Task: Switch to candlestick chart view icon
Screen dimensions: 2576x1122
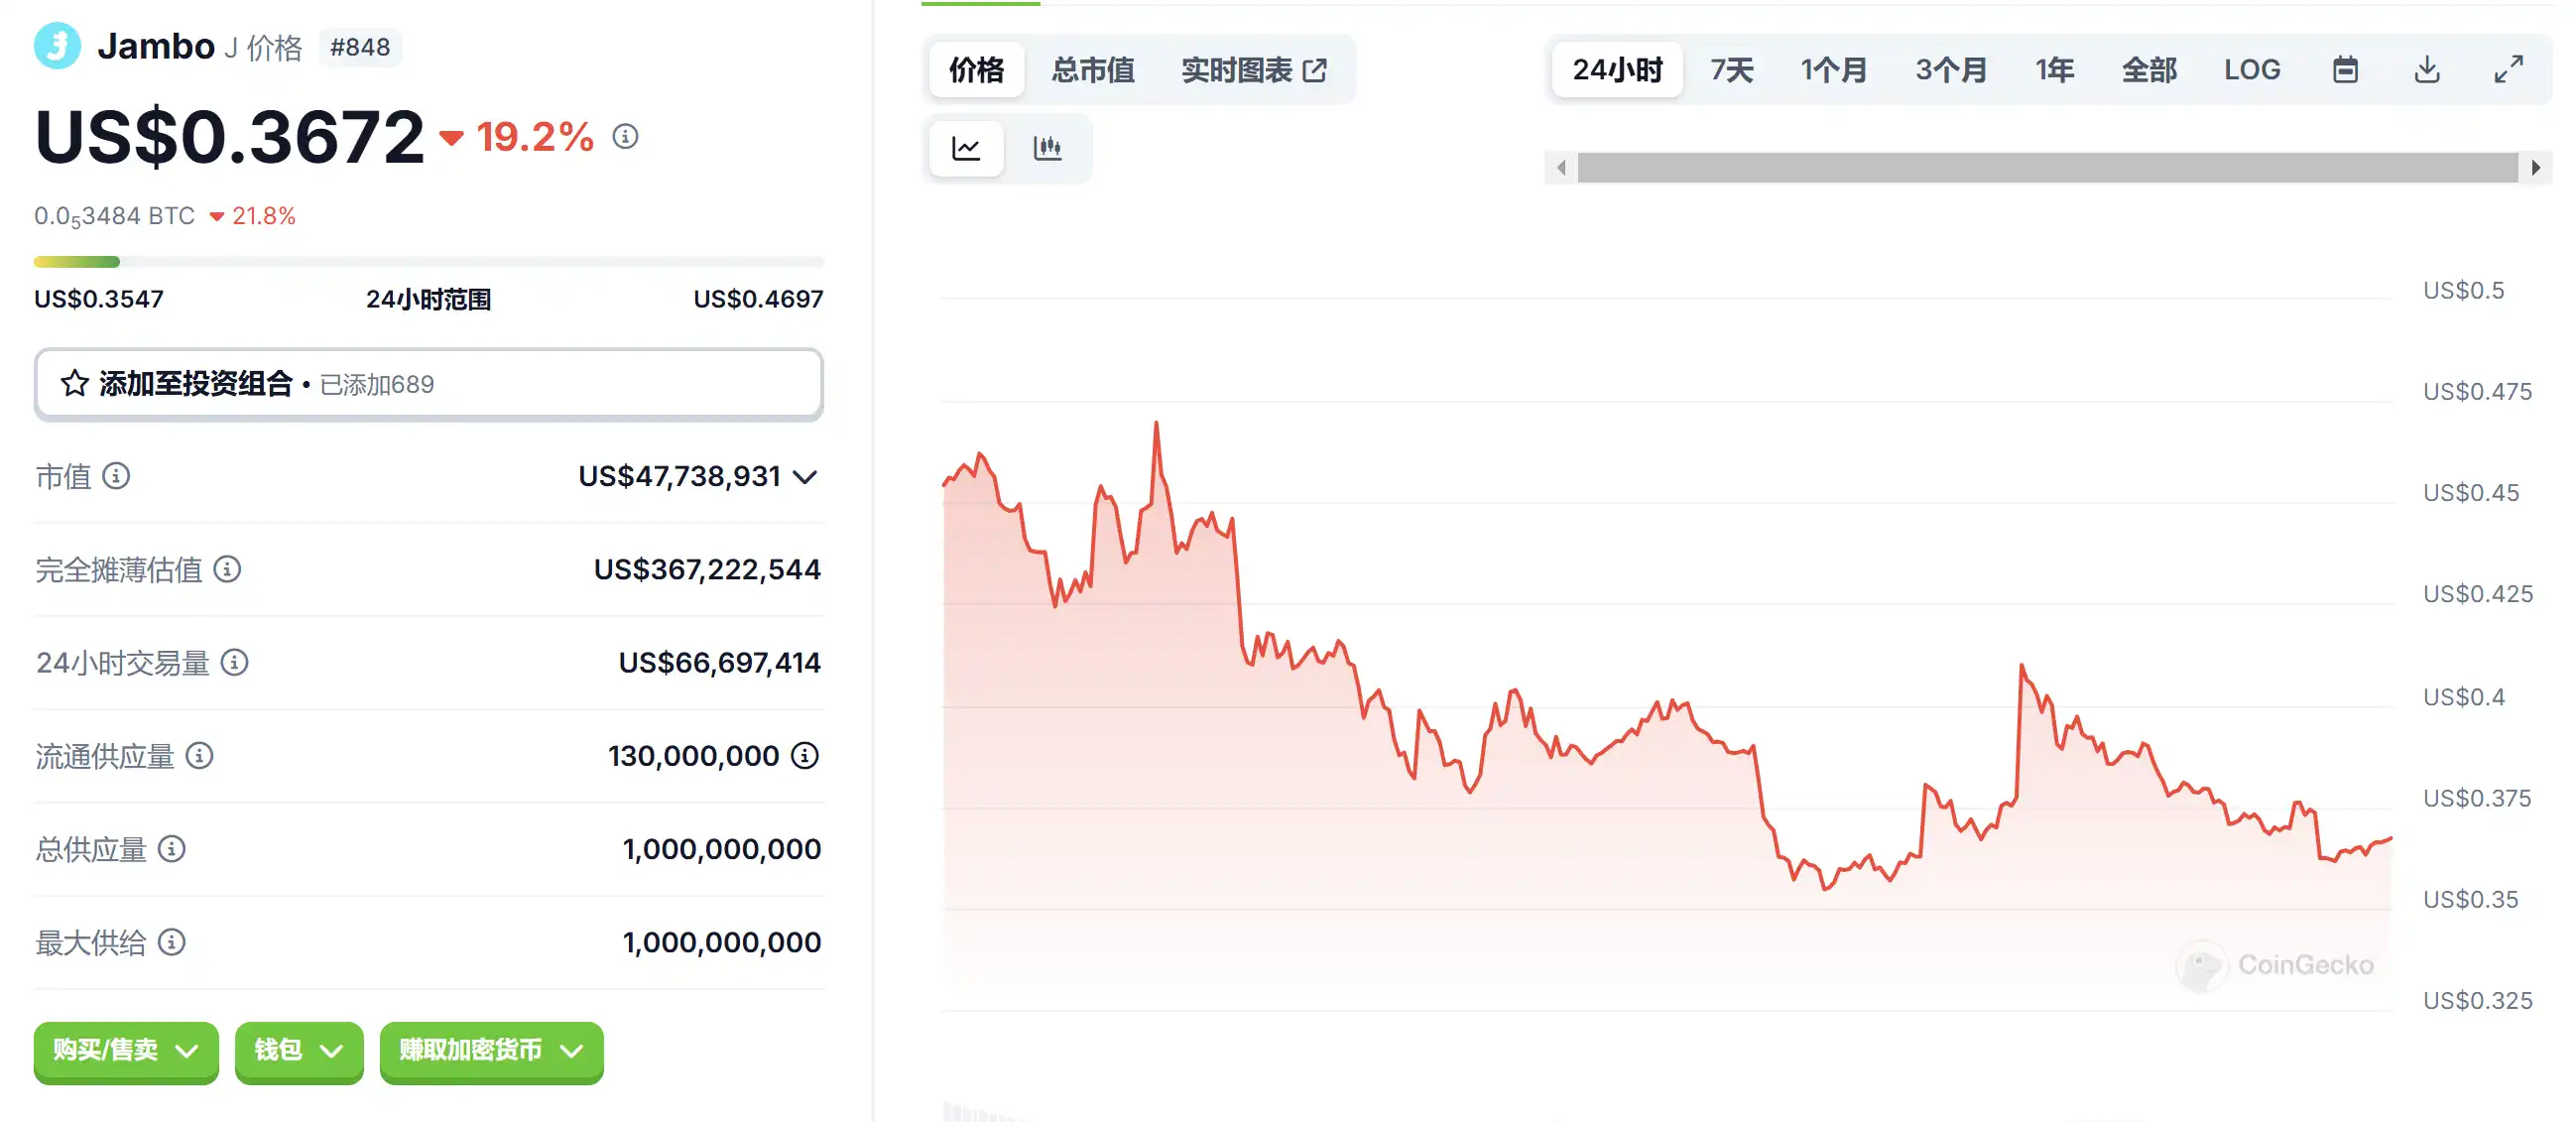Action: point(1047,149)
